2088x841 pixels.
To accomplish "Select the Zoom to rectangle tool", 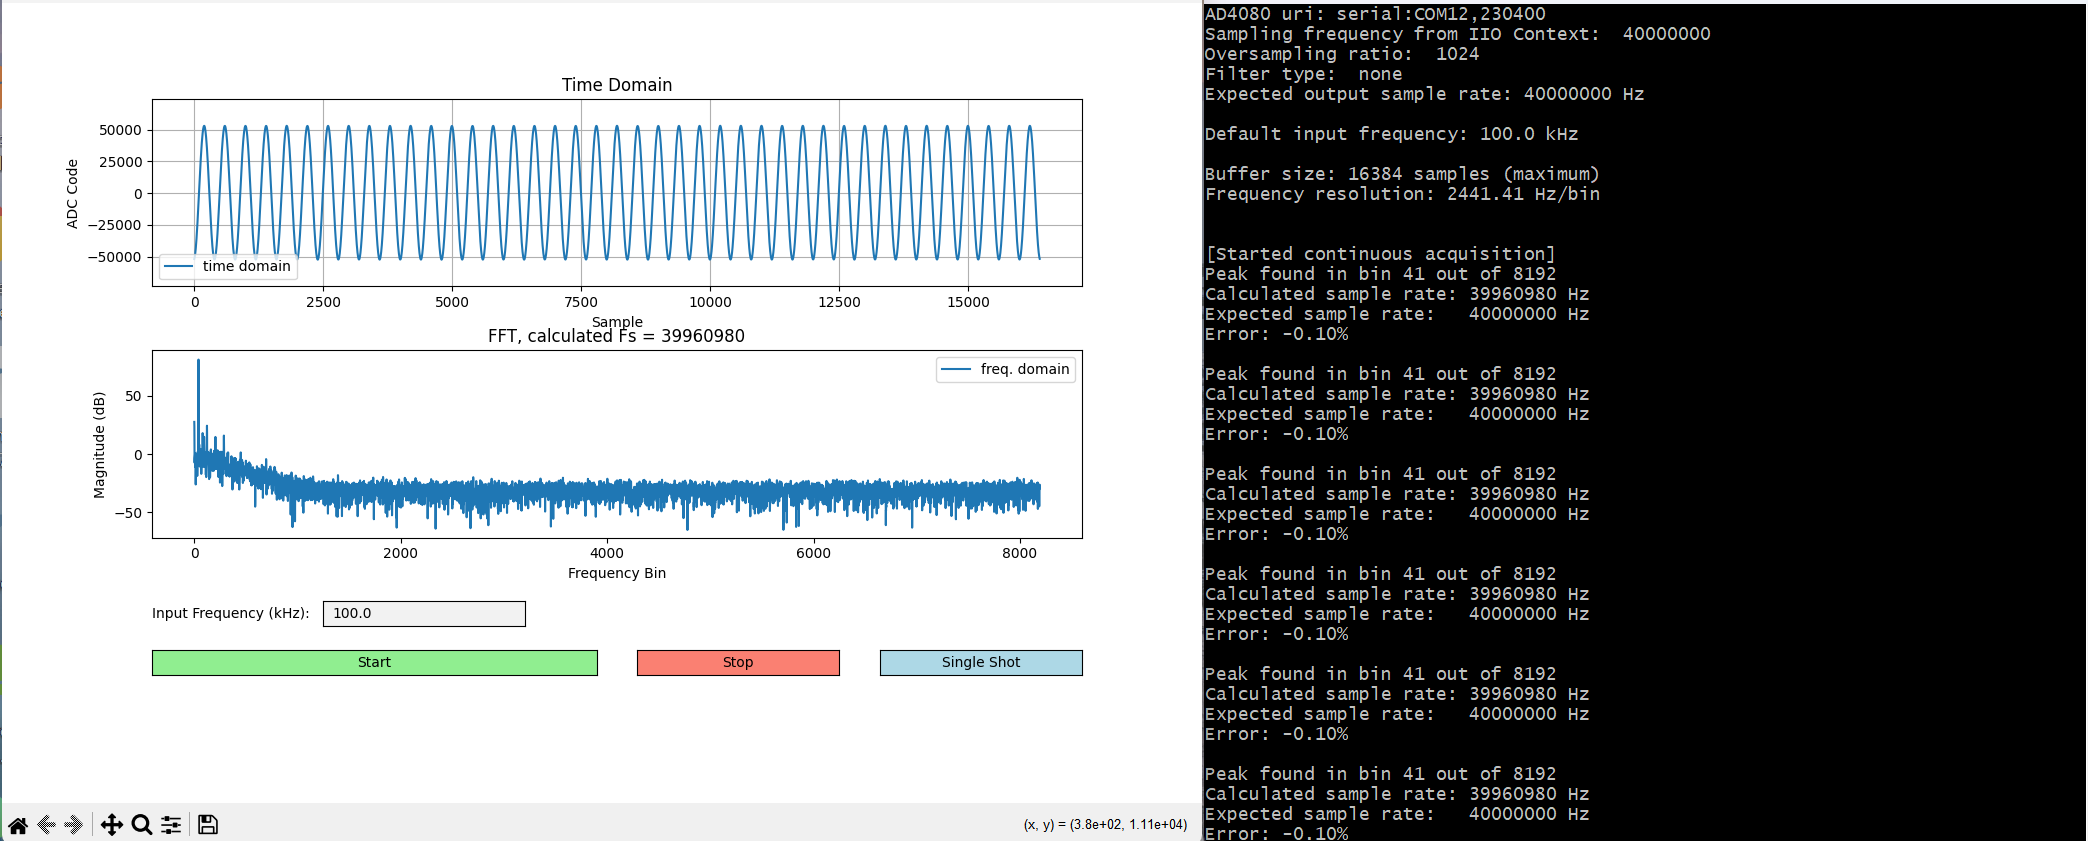I will coord(142,825).
